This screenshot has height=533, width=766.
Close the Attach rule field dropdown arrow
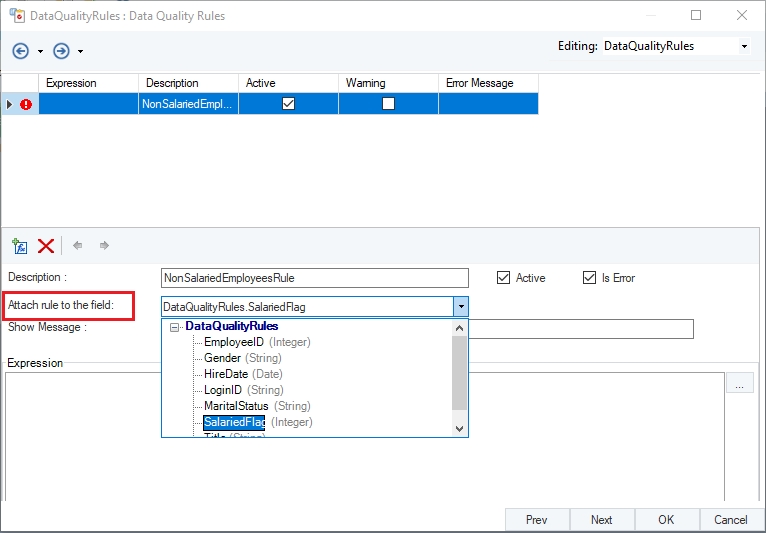(461, 307)
